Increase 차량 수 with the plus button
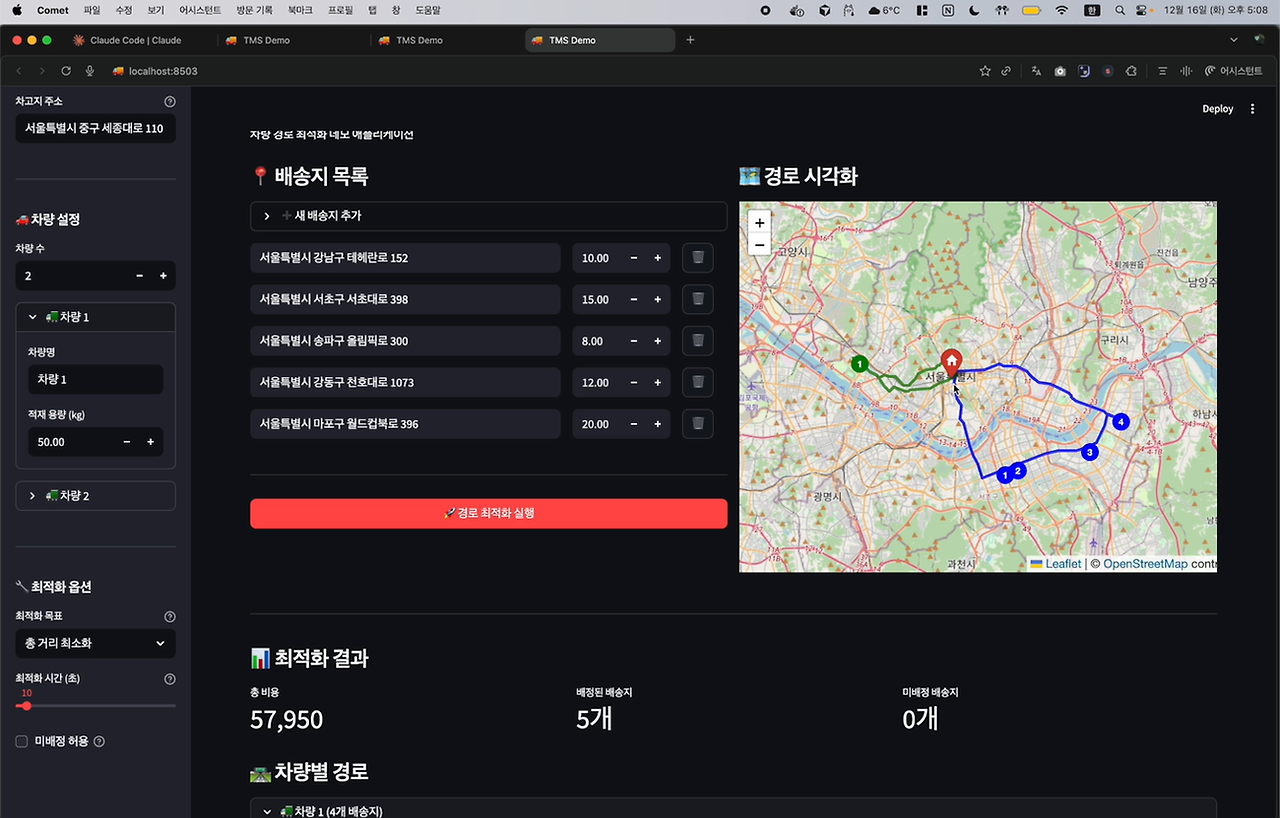 pos(163,276)
